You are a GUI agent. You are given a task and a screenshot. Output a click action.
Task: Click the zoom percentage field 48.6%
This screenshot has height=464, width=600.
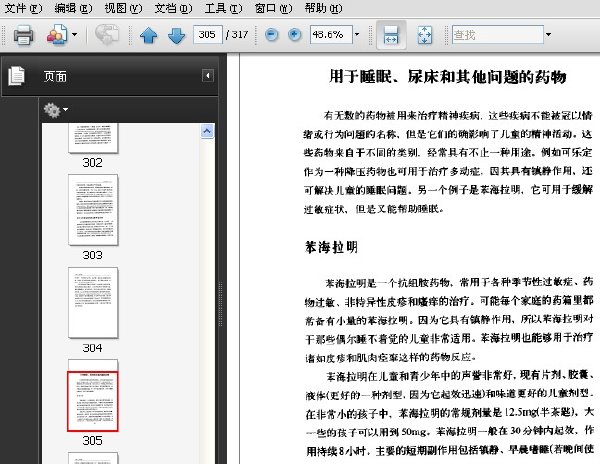point(331,35)
